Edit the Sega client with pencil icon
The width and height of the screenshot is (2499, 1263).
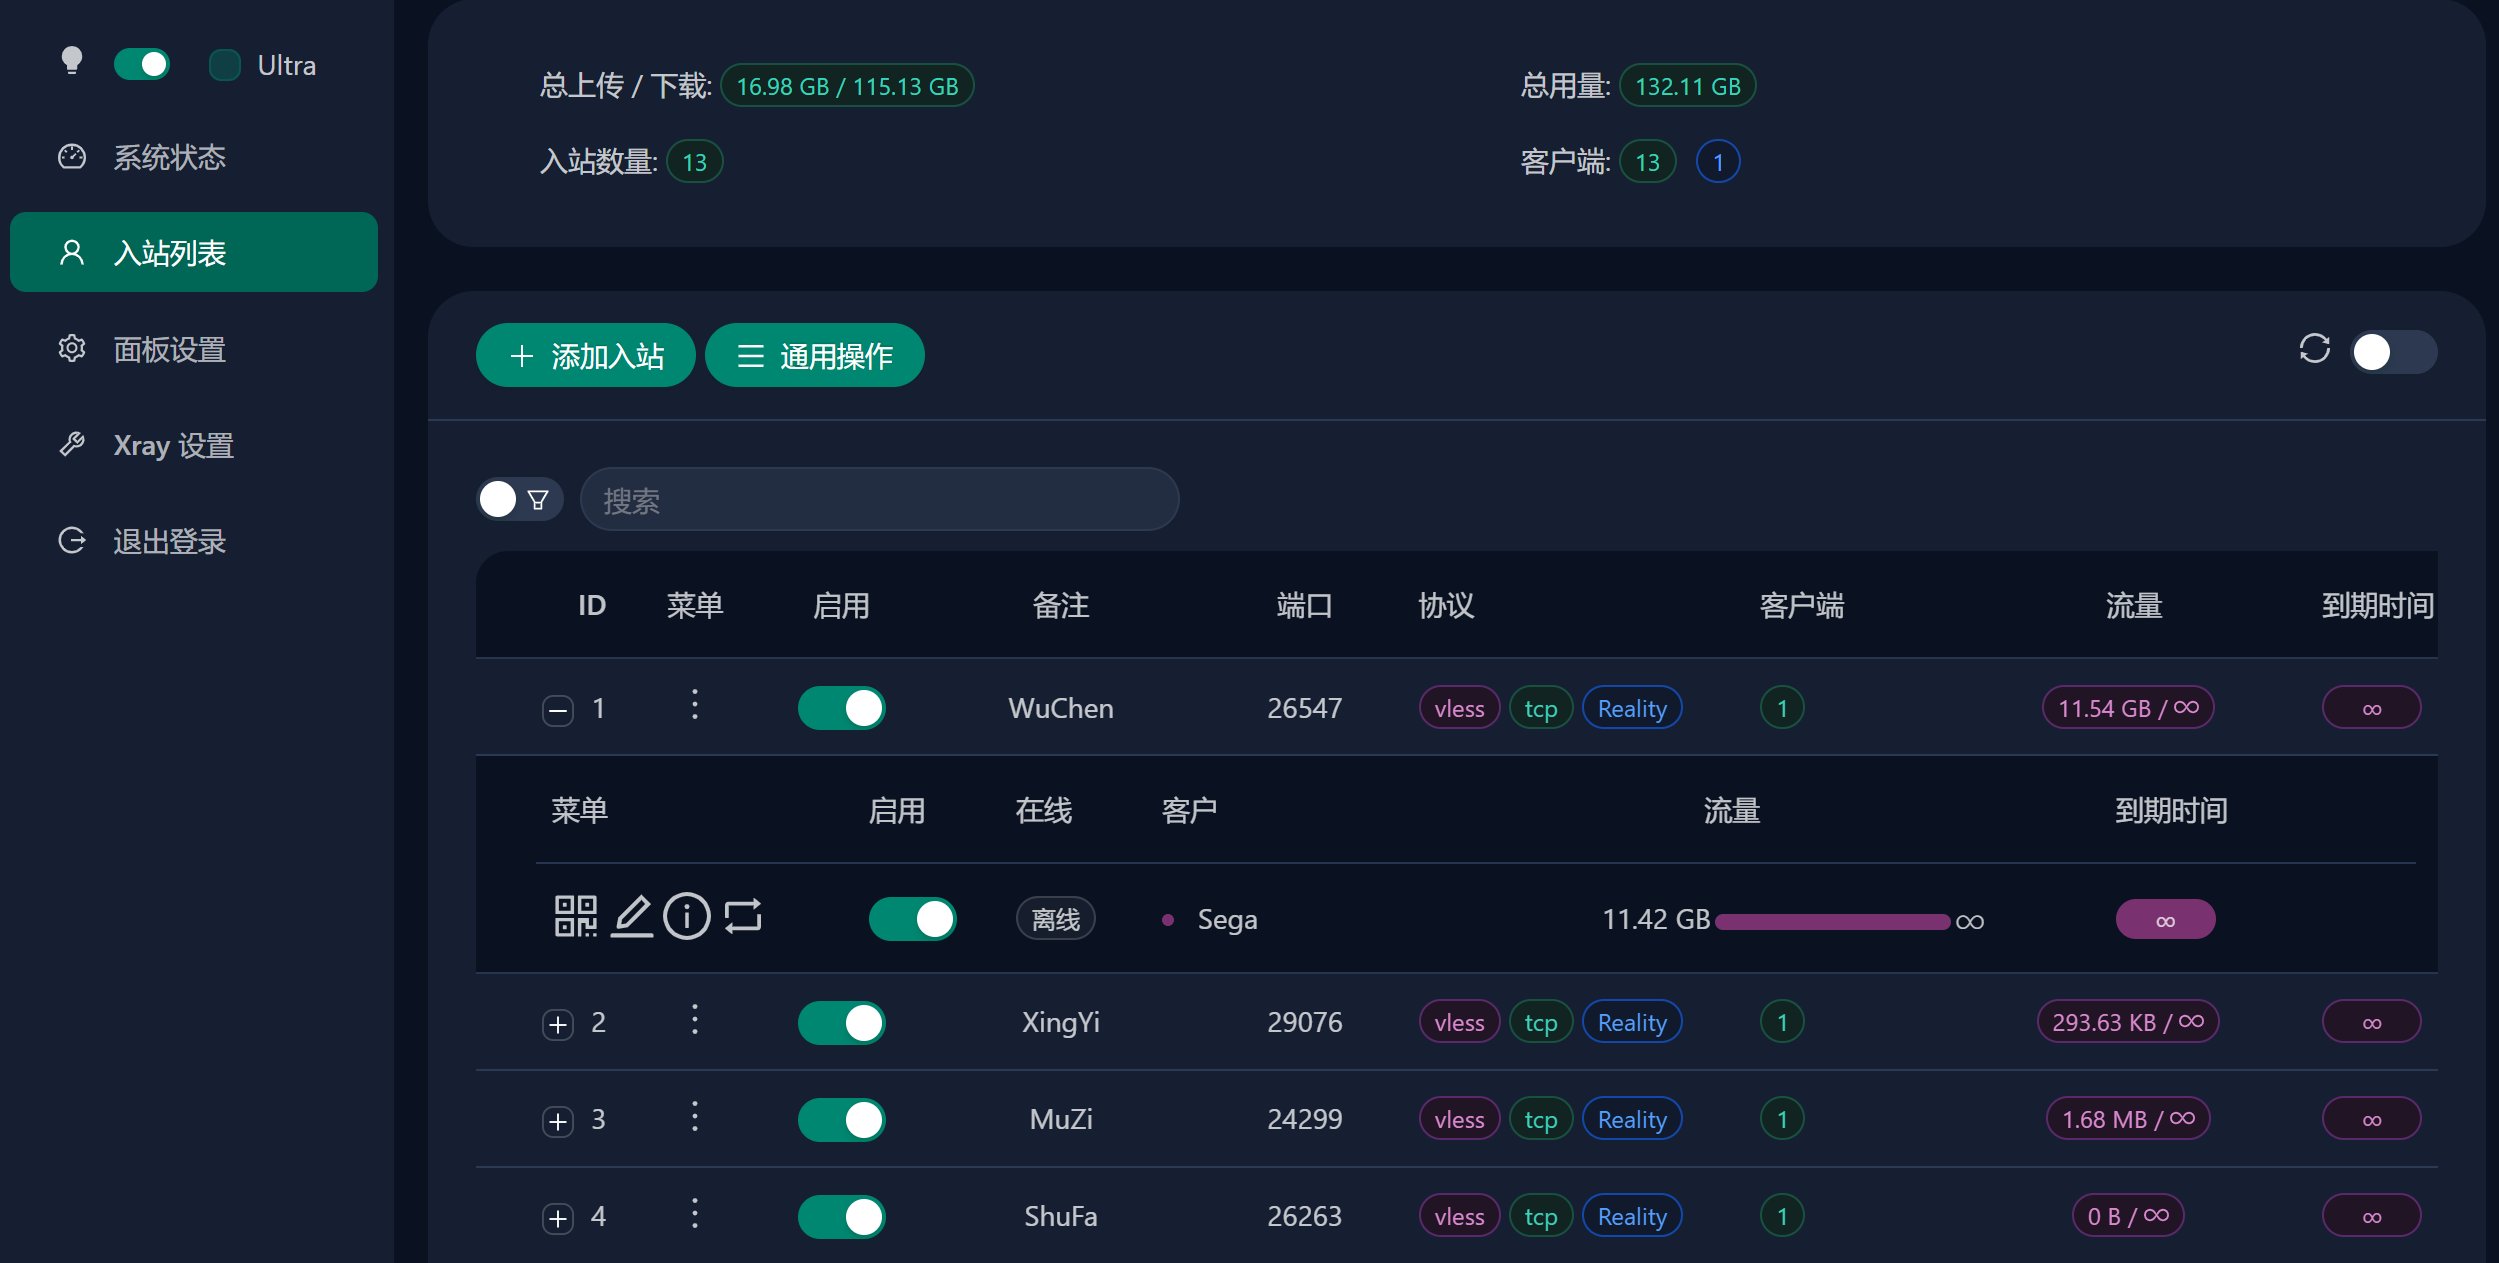[x=632, y=916]
